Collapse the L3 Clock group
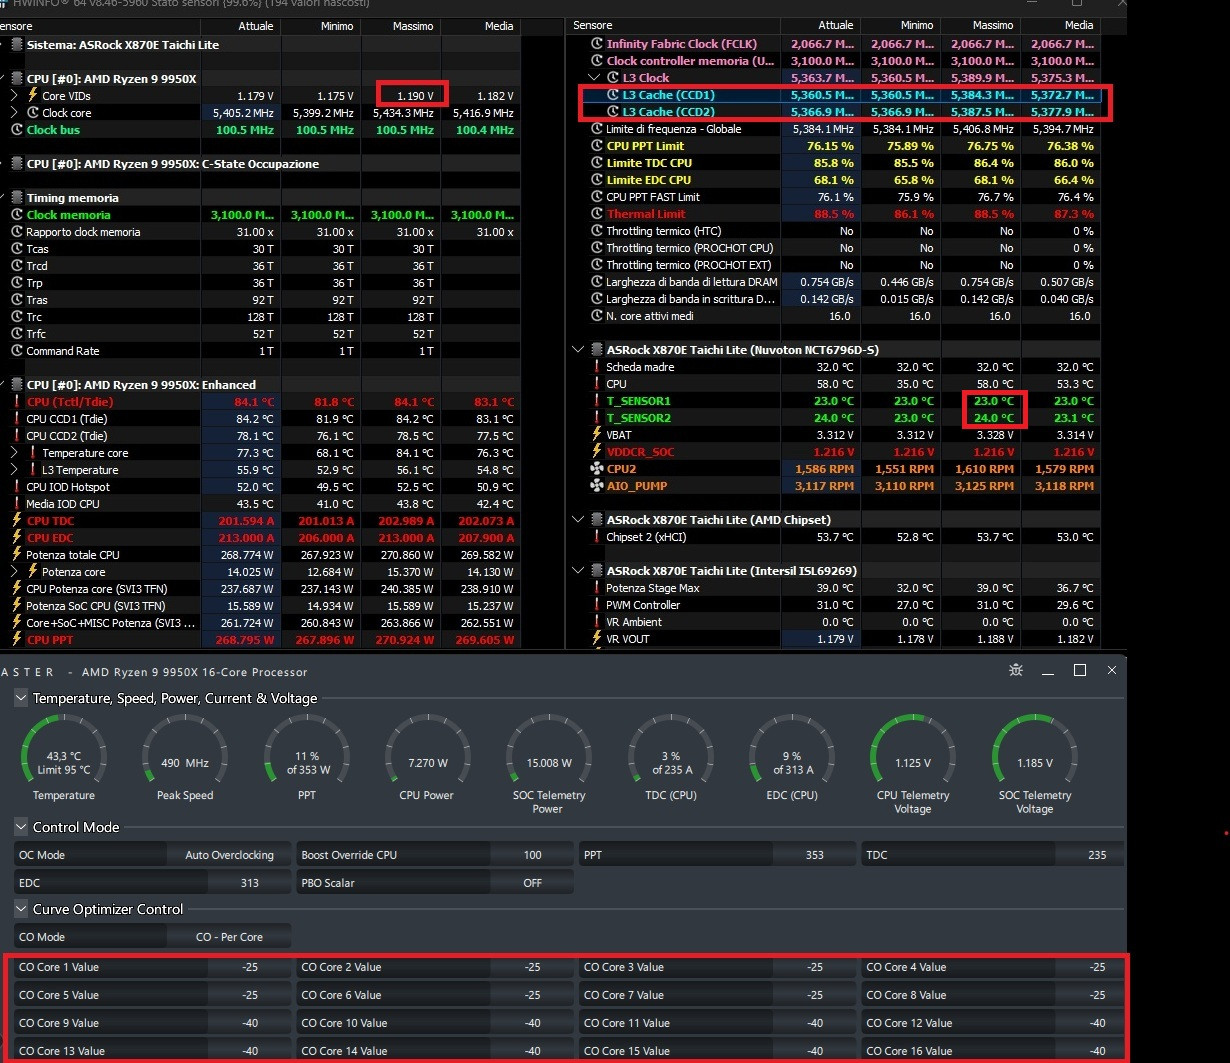This screenshot has width=1230, height=1063. click(x=594, y=78)
